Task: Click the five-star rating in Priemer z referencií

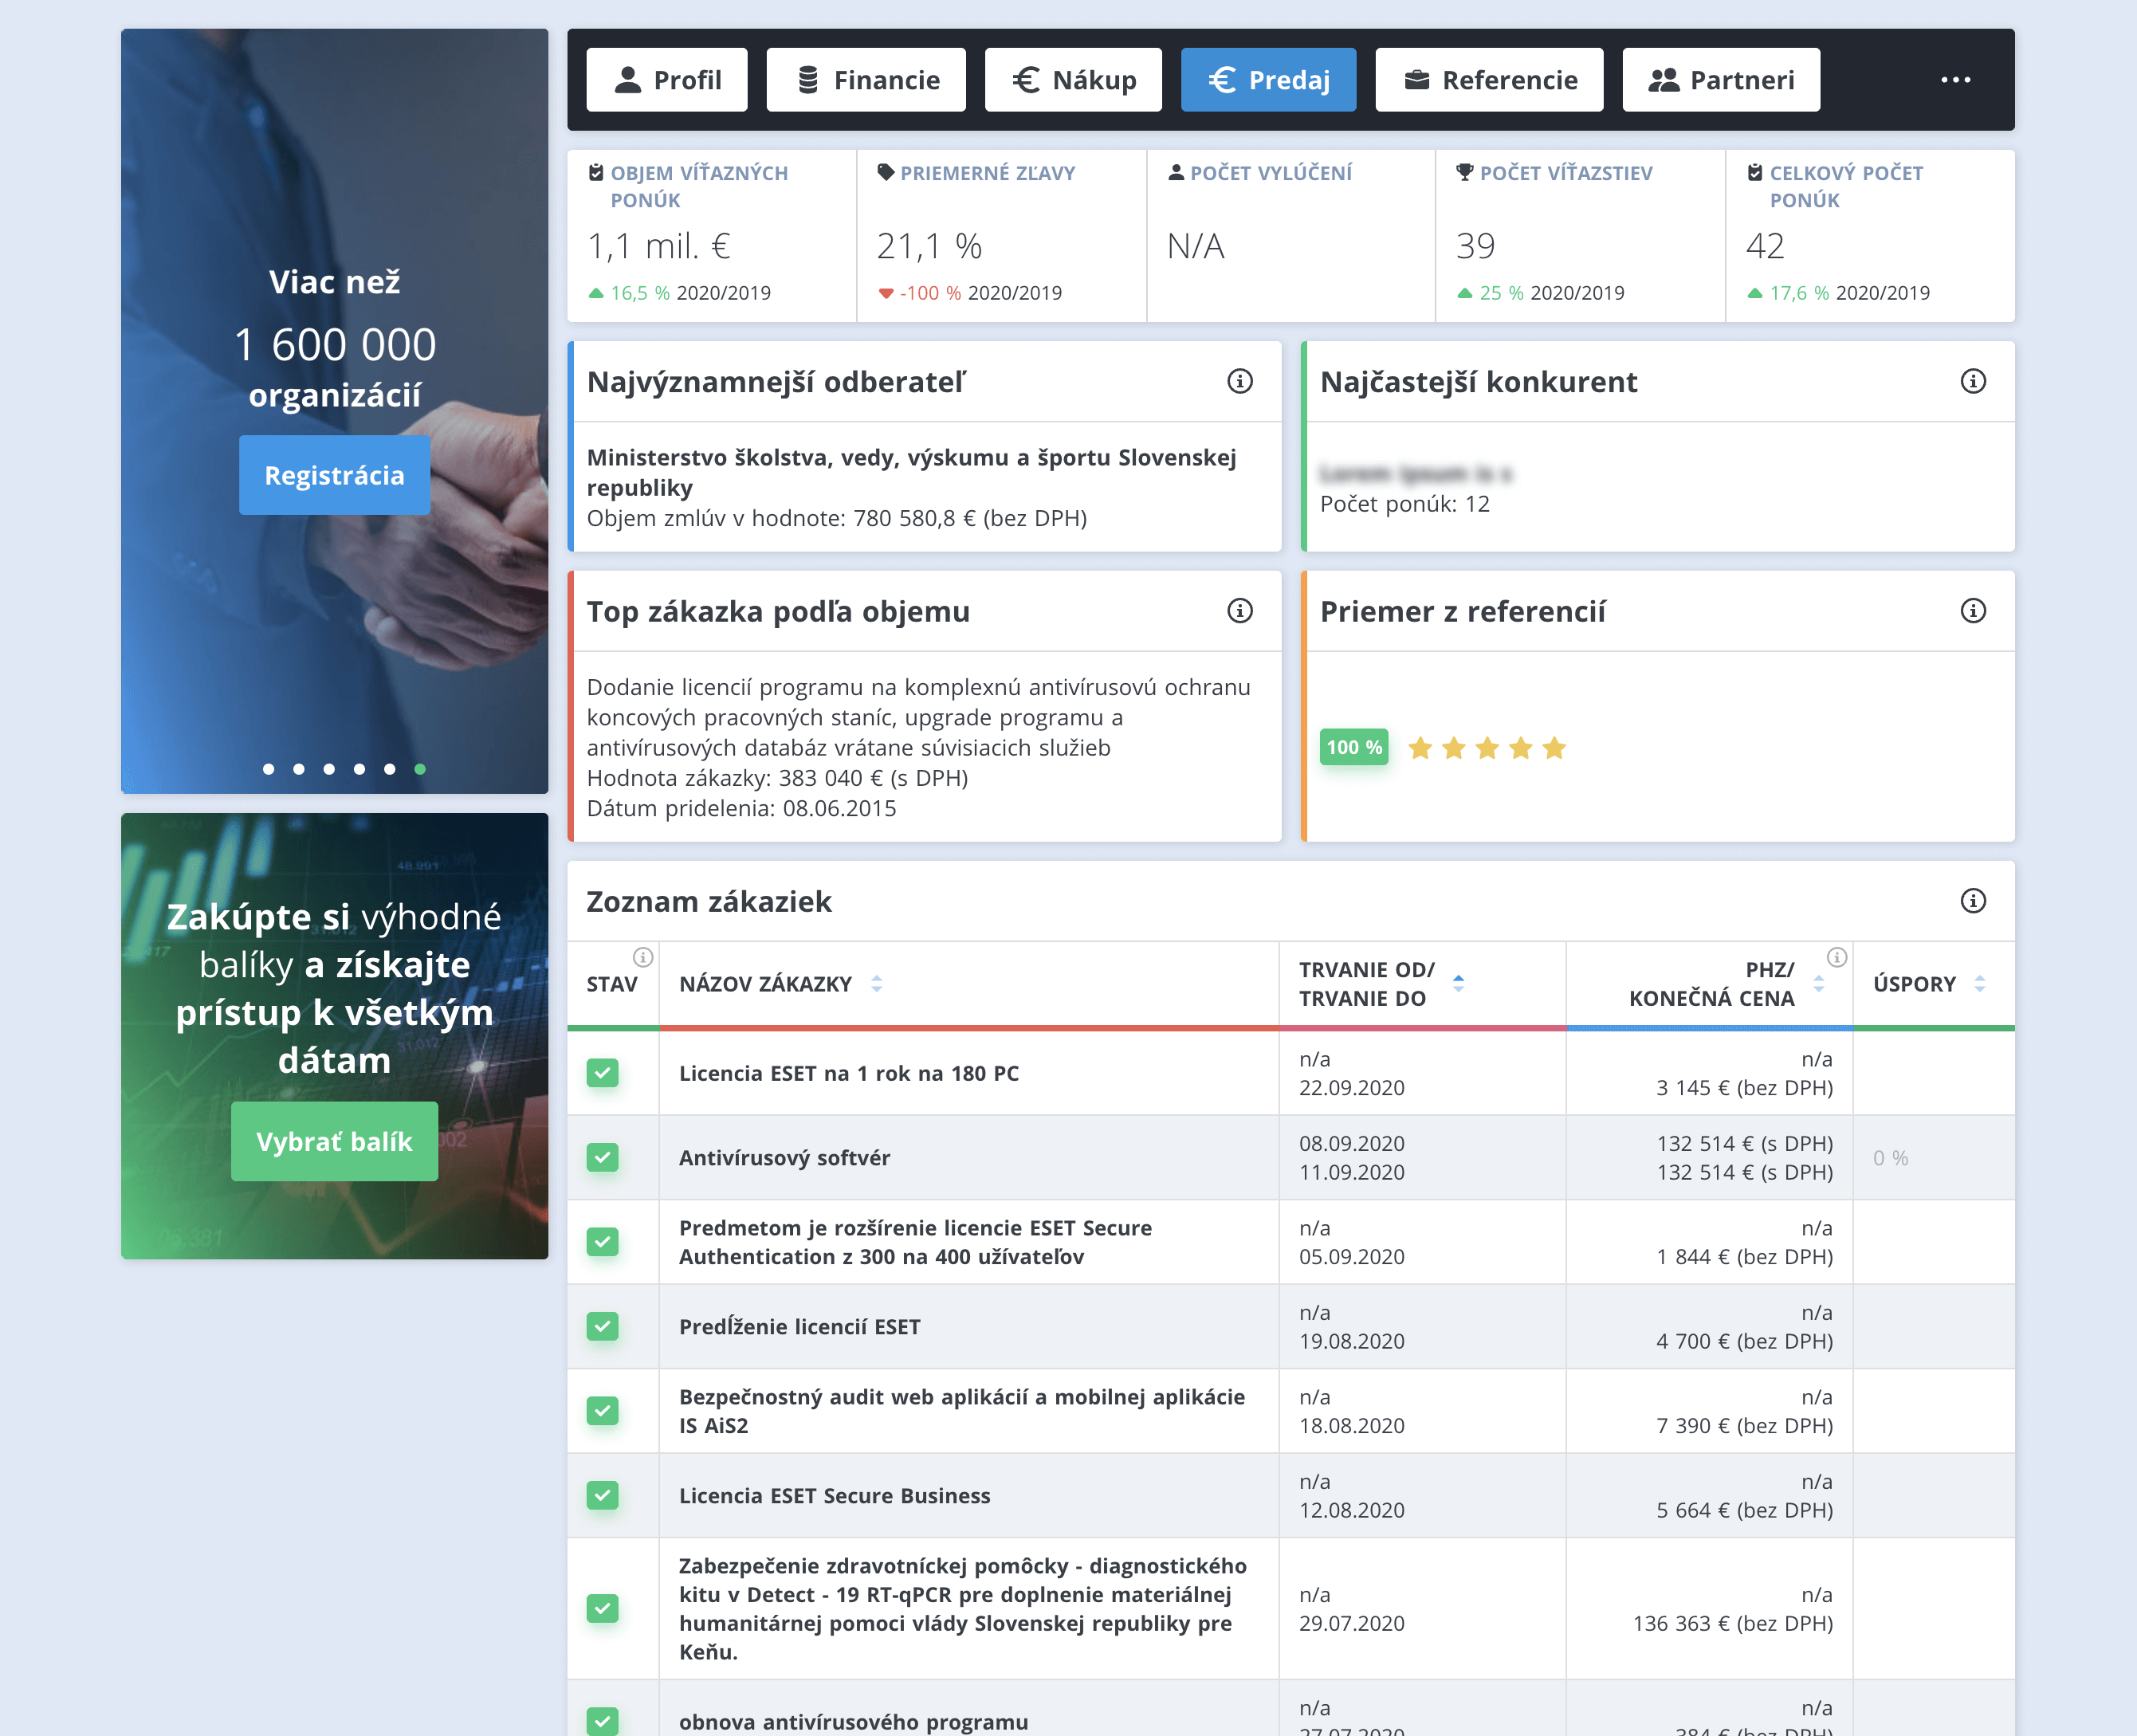Action: [x=1486, y=748]
